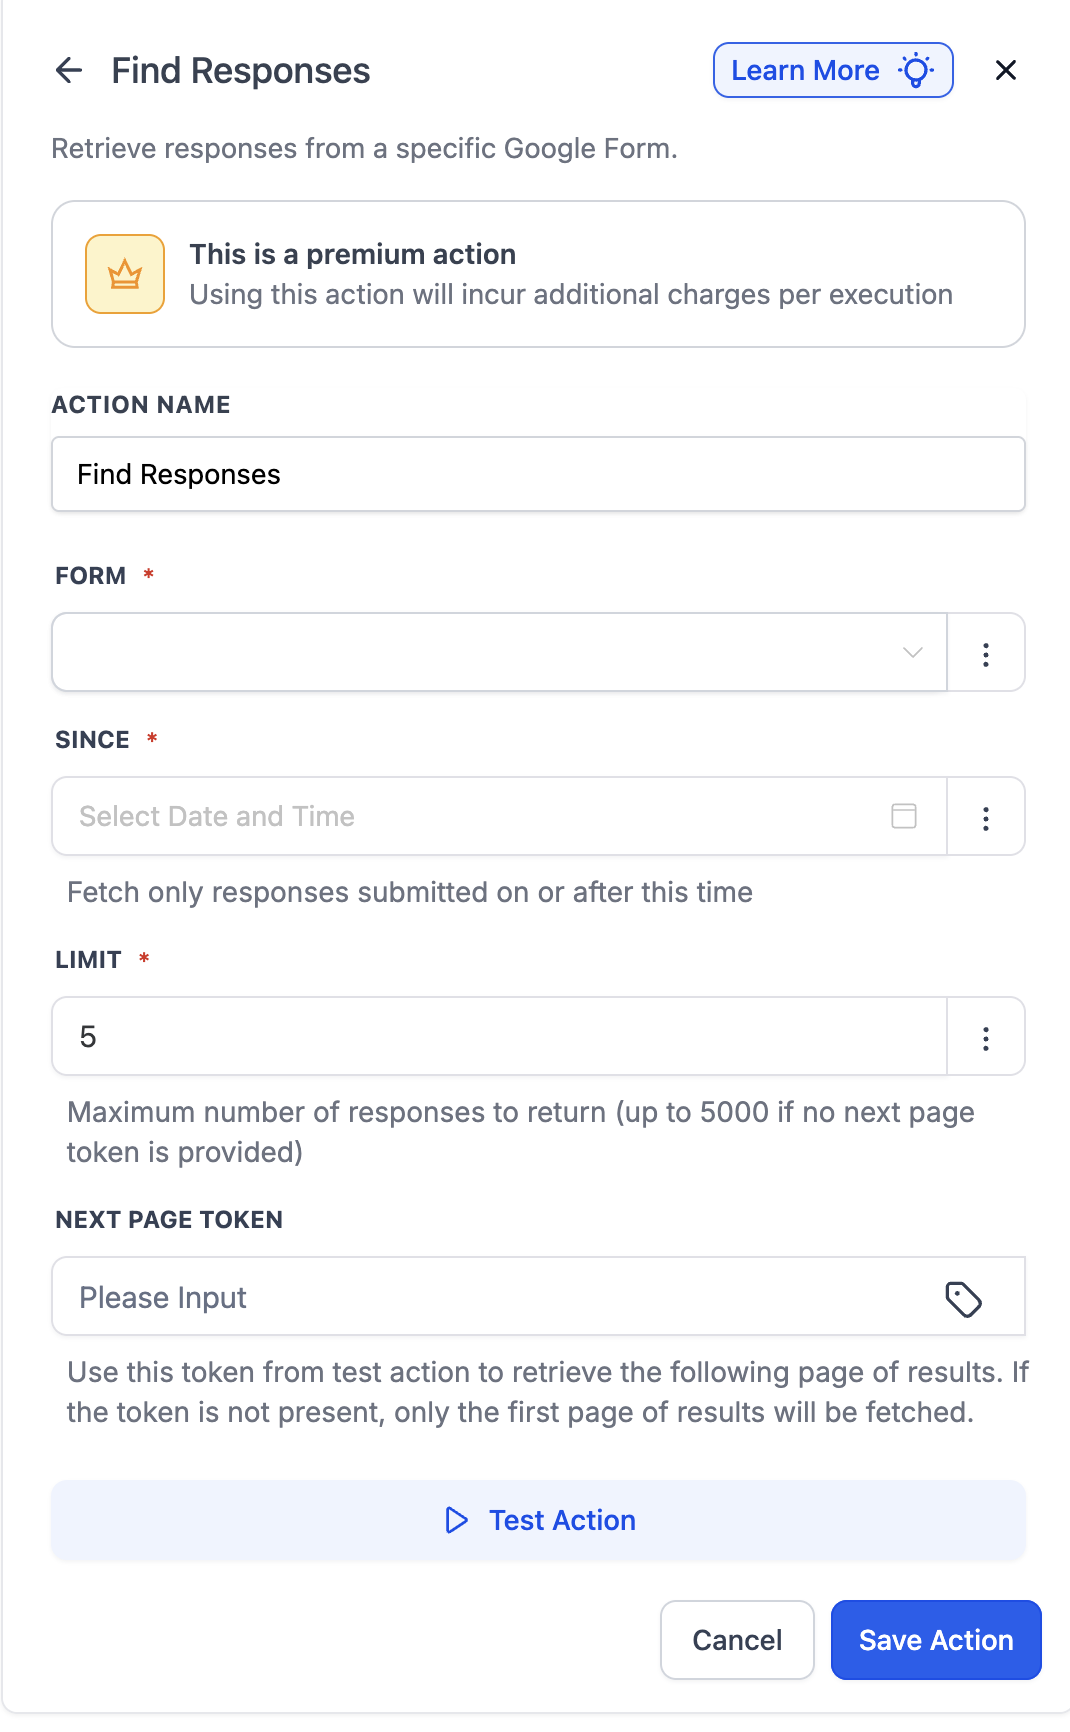Open the Limit field three-dot options

[986, 1038]
